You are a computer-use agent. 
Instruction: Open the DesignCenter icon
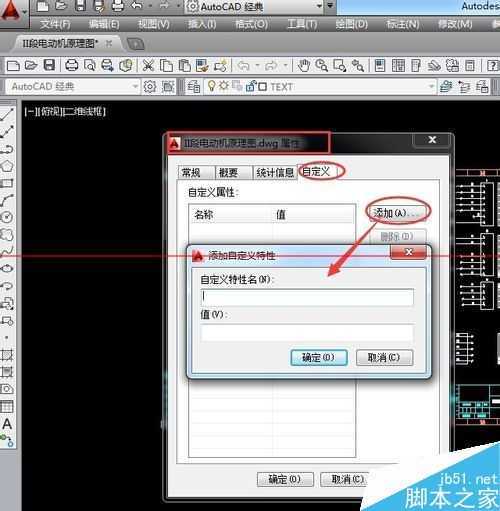pyautogui.click(x=398, y=65)
